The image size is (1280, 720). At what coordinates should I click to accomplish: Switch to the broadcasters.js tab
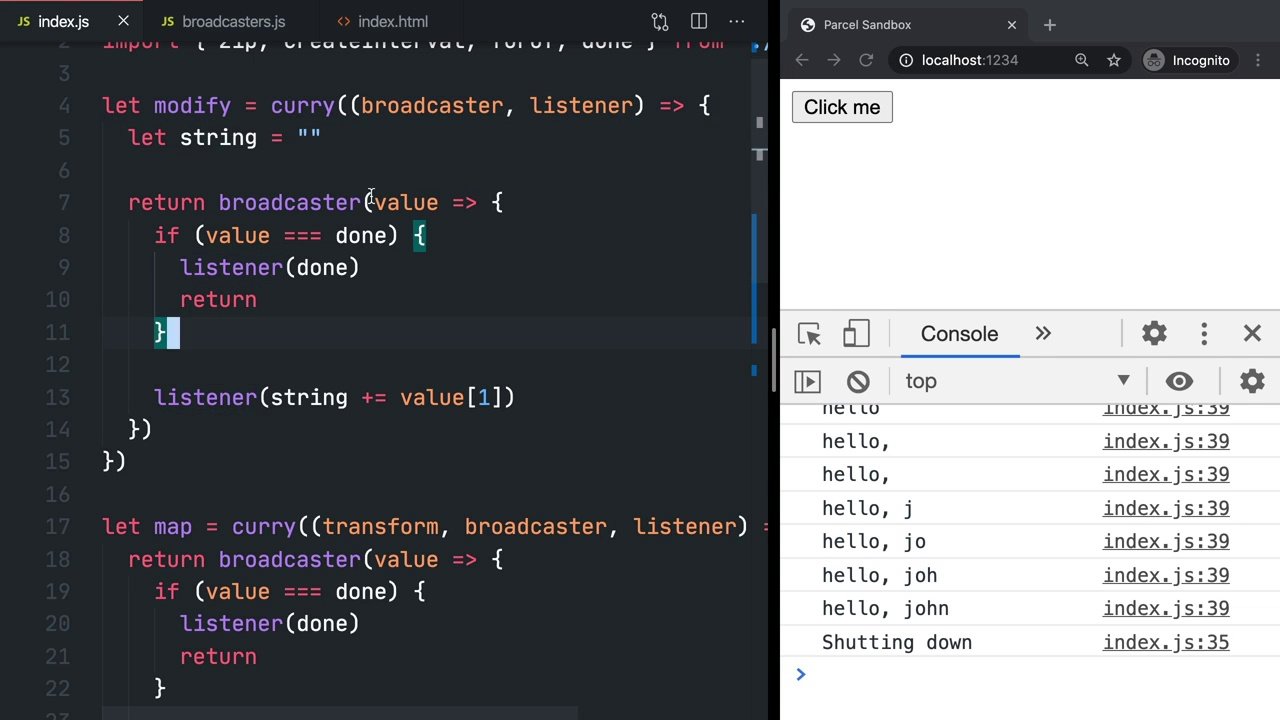(233, 21)
